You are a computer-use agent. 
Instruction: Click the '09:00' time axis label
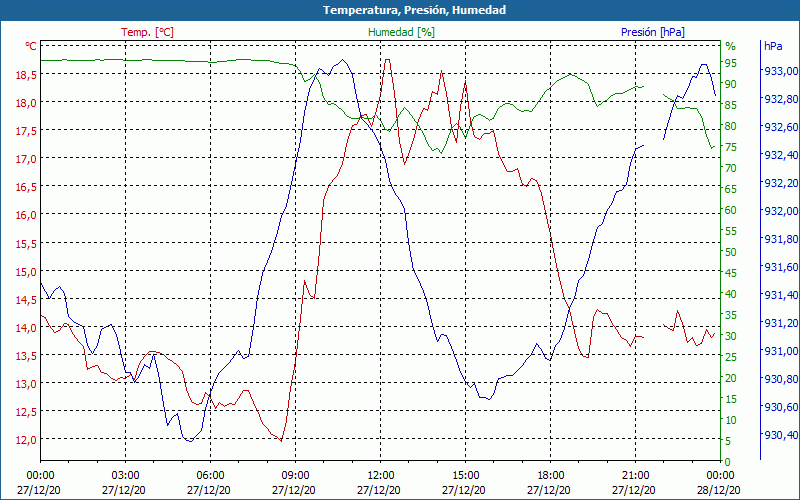point(295,476)
